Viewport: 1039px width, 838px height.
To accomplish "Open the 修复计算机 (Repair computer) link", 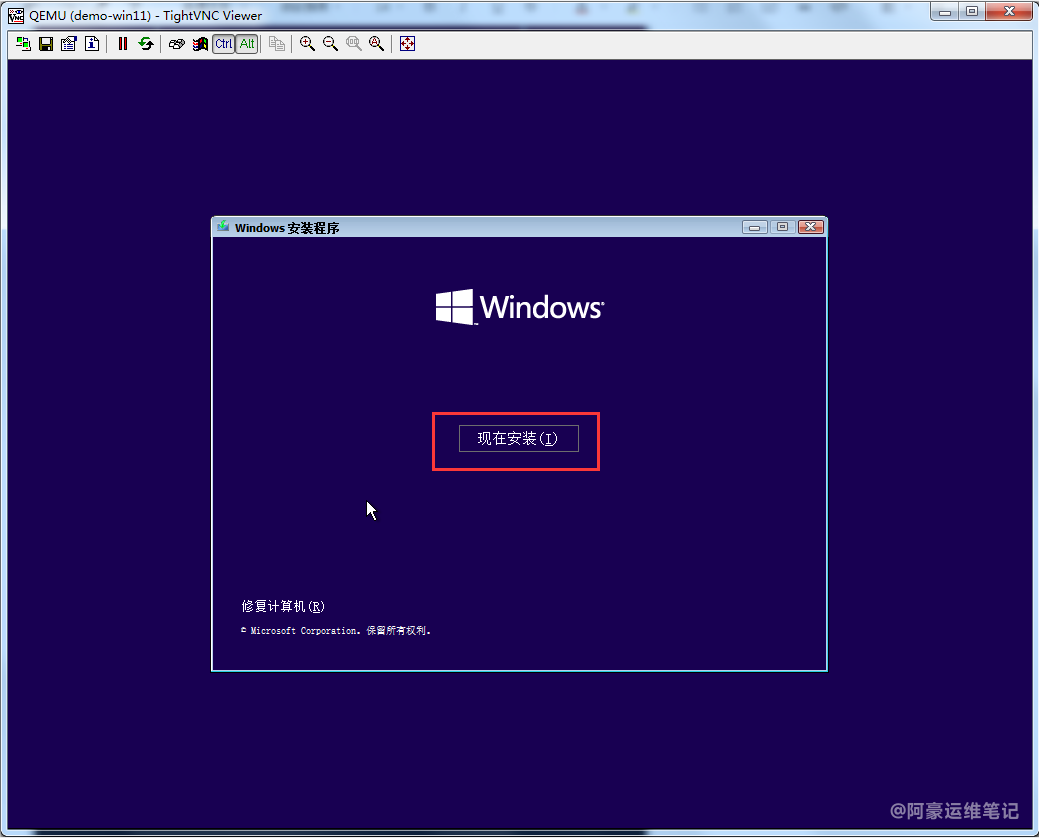I will click(283, 606).
